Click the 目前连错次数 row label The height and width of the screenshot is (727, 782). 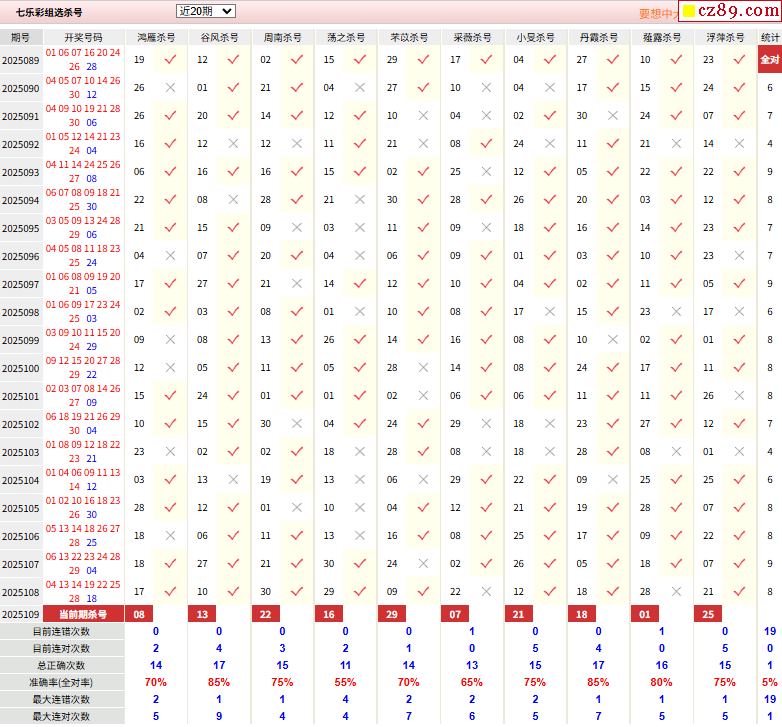pos(61,631)
